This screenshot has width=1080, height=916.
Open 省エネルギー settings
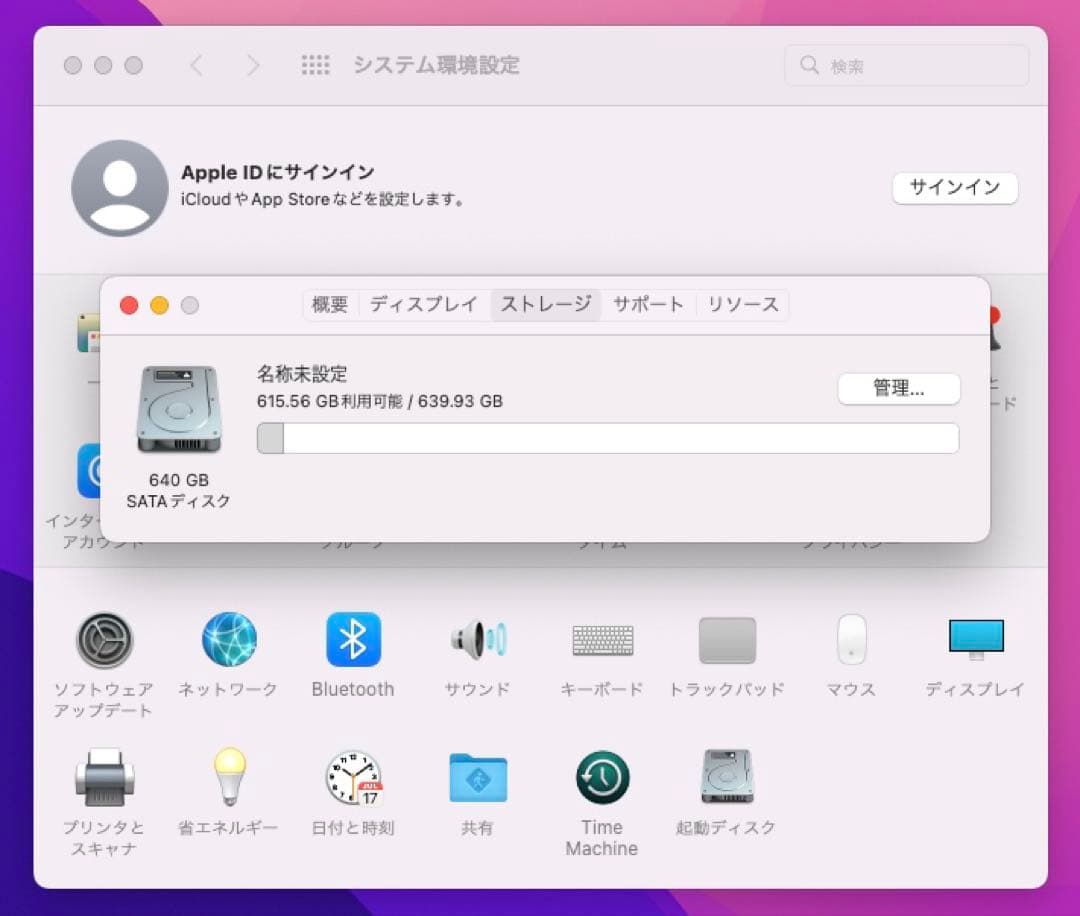228,777
